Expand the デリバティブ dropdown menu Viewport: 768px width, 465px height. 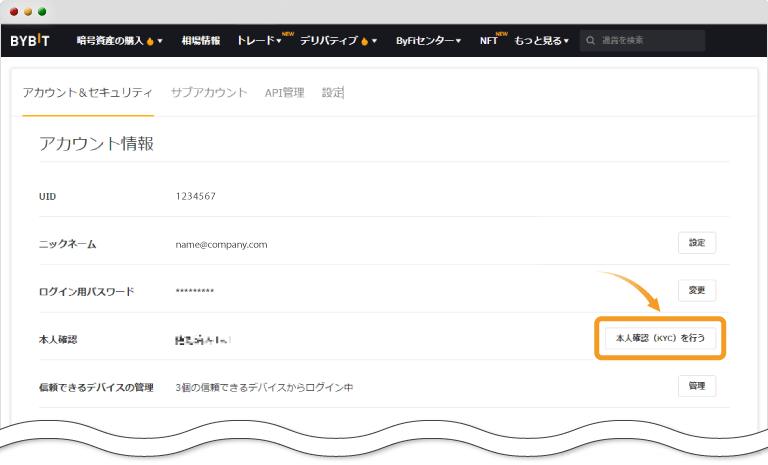point(338,41)
